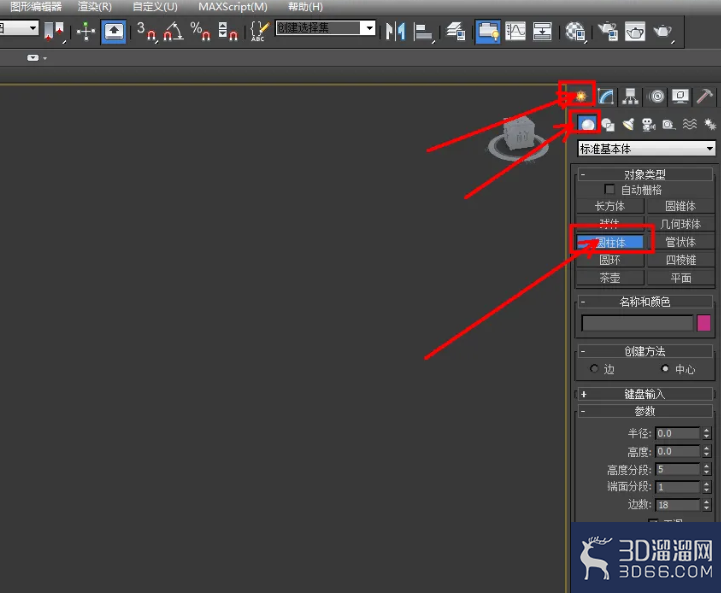Image resolution: width=721 pixels, height=593 pixels.
Task: Select the 中心 creation method radio
Action: coord(665,369)
